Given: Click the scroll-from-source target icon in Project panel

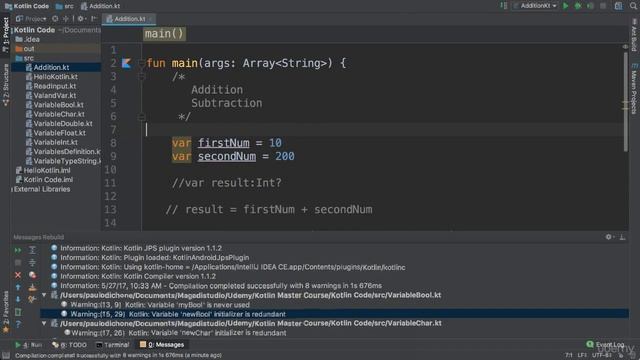Looking at the screenshot, I should point(55,19).
